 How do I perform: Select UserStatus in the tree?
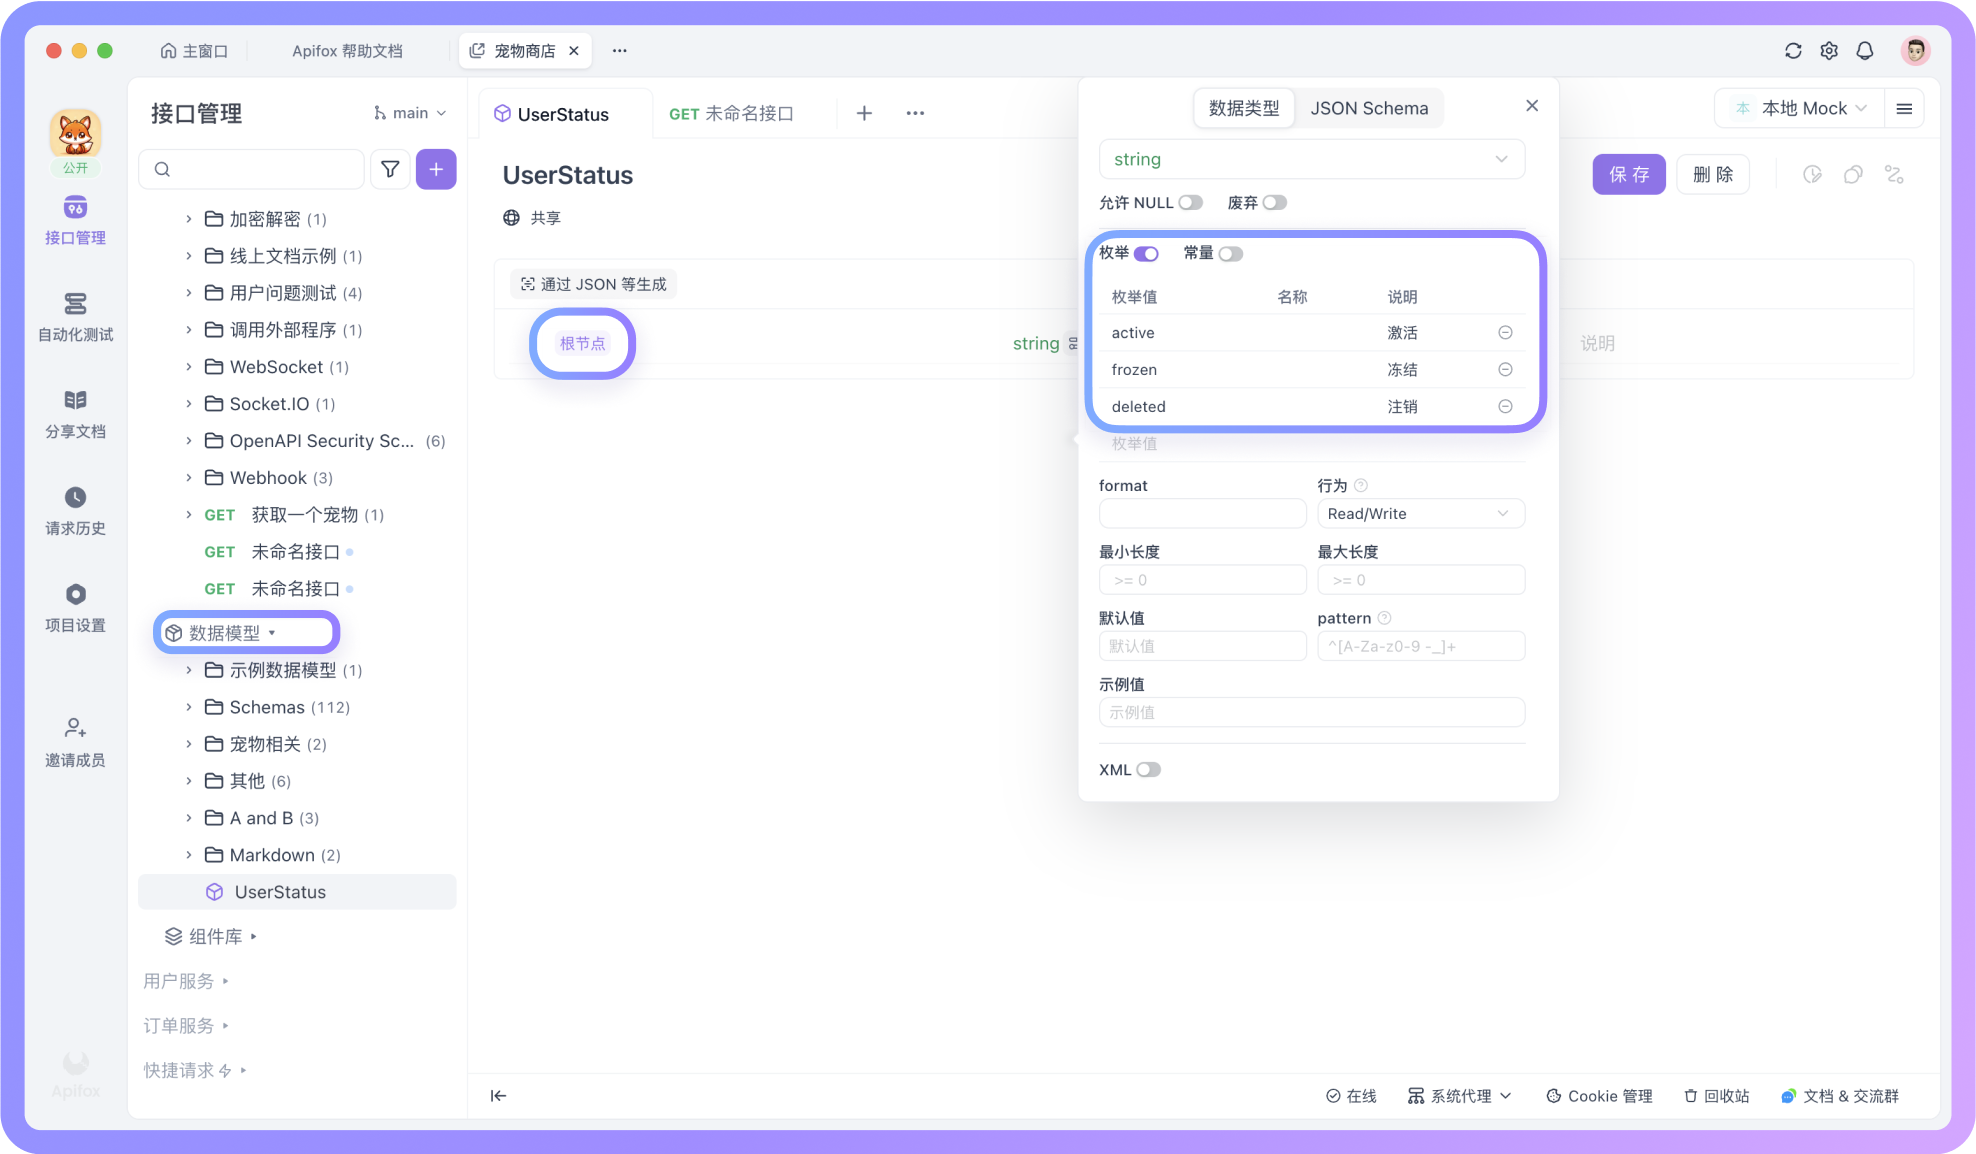point(297,892)
